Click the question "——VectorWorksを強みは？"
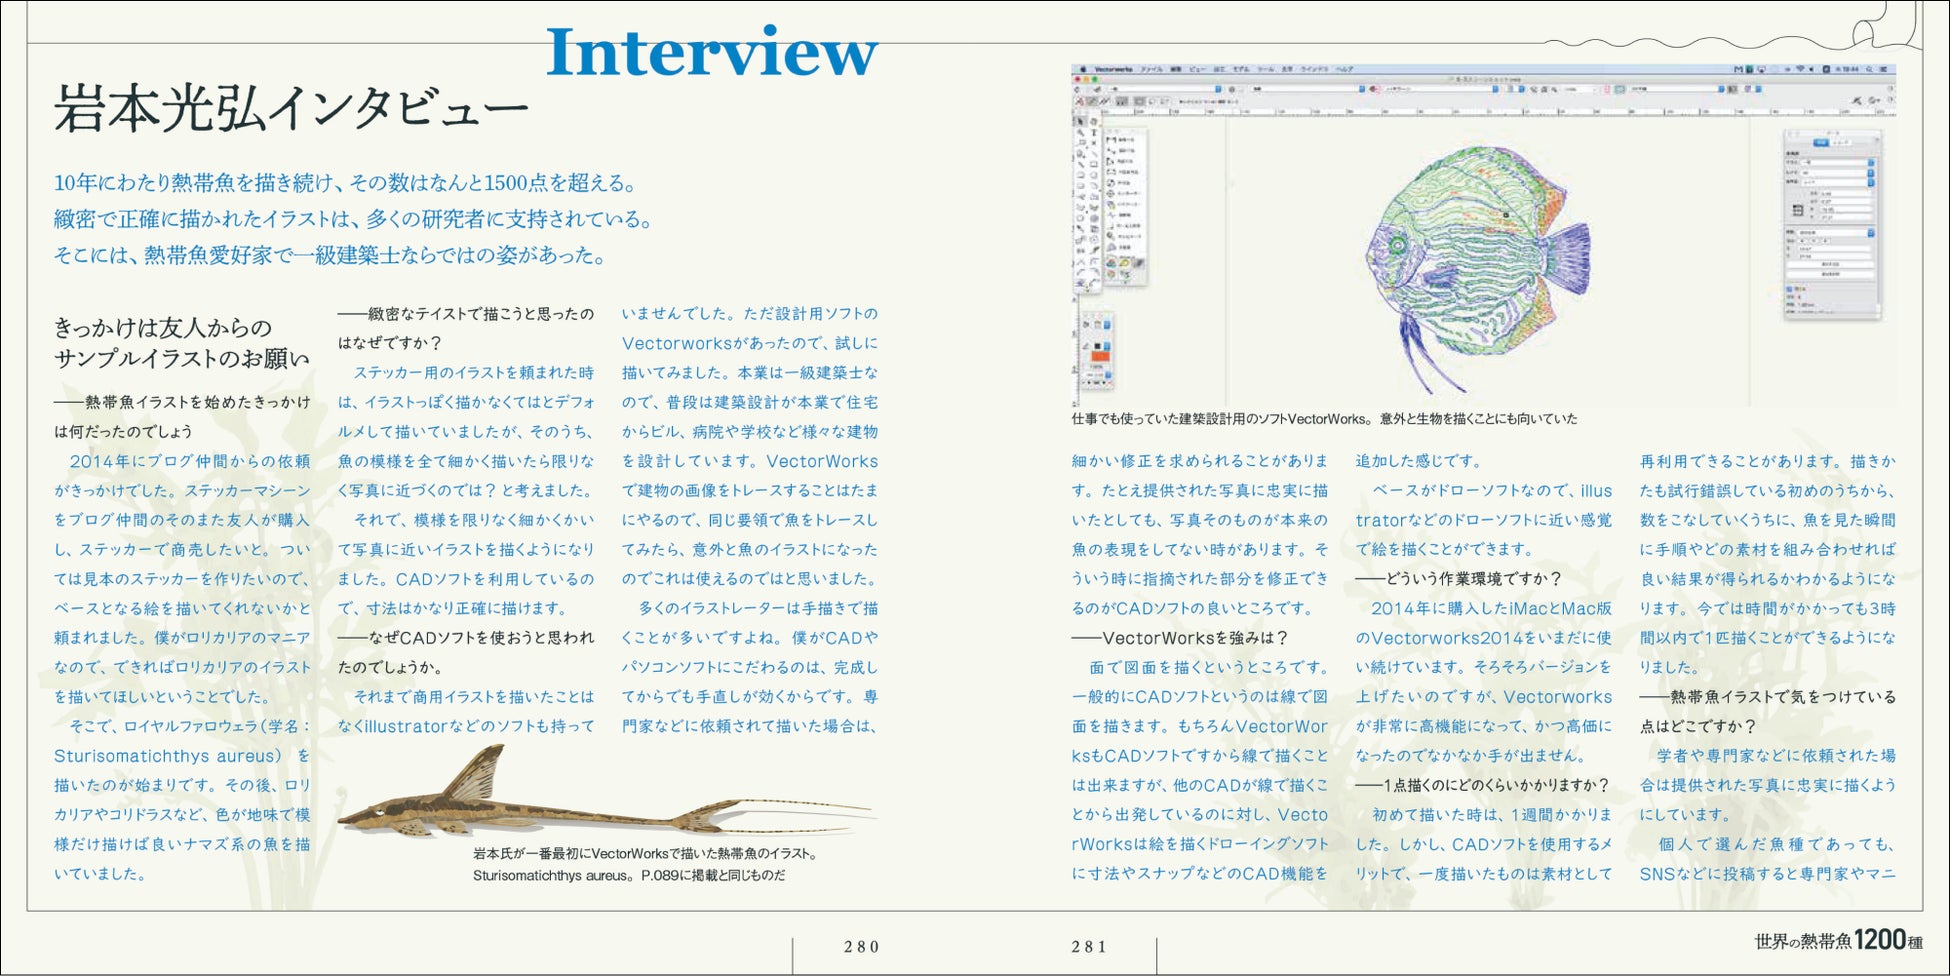The image size is (1950, 976). [1180, 638]
